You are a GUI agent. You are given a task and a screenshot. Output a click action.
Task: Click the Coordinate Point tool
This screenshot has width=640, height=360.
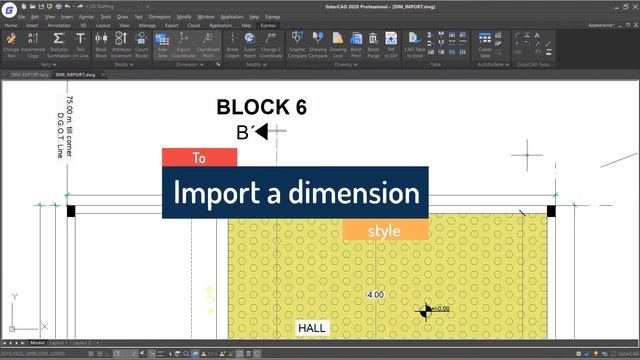pos(208,45)
